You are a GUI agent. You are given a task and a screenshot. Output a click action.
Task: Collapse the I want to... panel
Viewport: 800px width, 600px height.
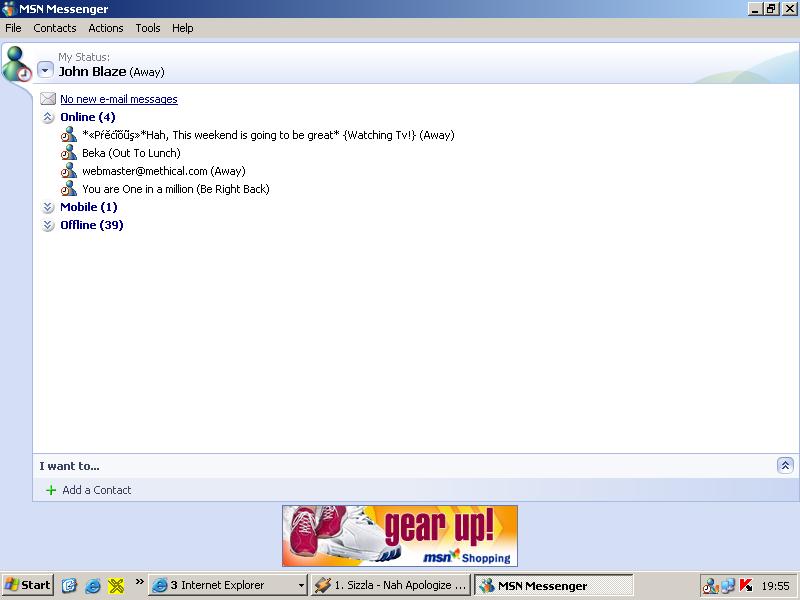click(x=785, y=465)
